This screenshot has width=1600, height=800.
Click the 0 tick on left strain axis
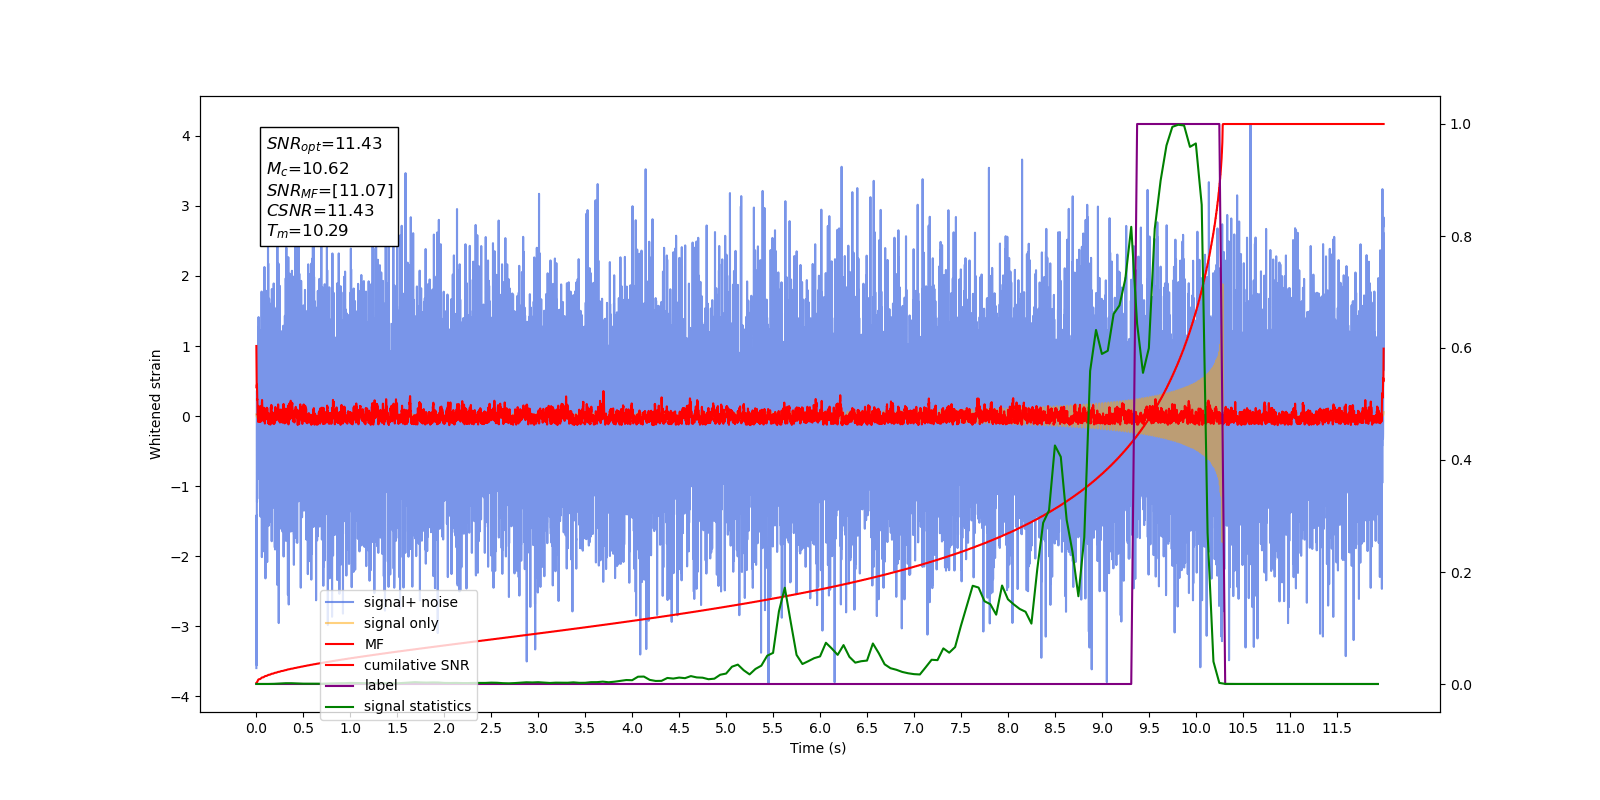click(185, 417)
